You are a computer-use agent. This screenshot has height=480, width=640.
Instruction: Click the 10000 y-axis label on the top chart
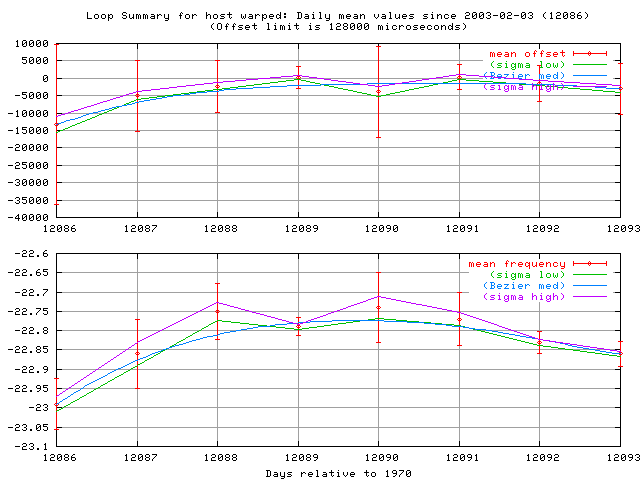pyautogui.click(x=30, y=44)
